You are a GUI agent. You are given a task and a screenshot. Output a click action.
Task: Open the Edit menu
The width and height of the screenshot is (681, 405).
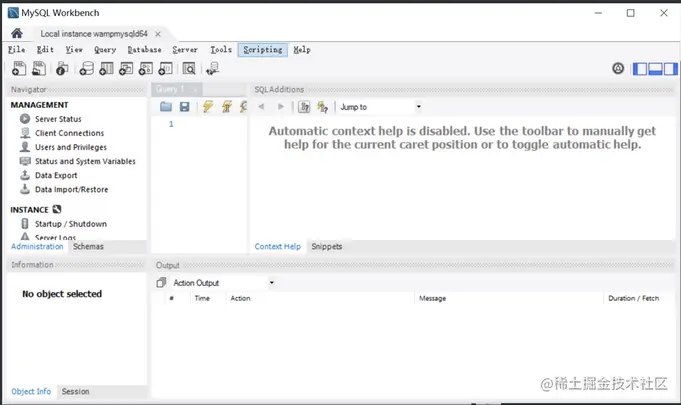pyautogui.click(x=45, y=49)
